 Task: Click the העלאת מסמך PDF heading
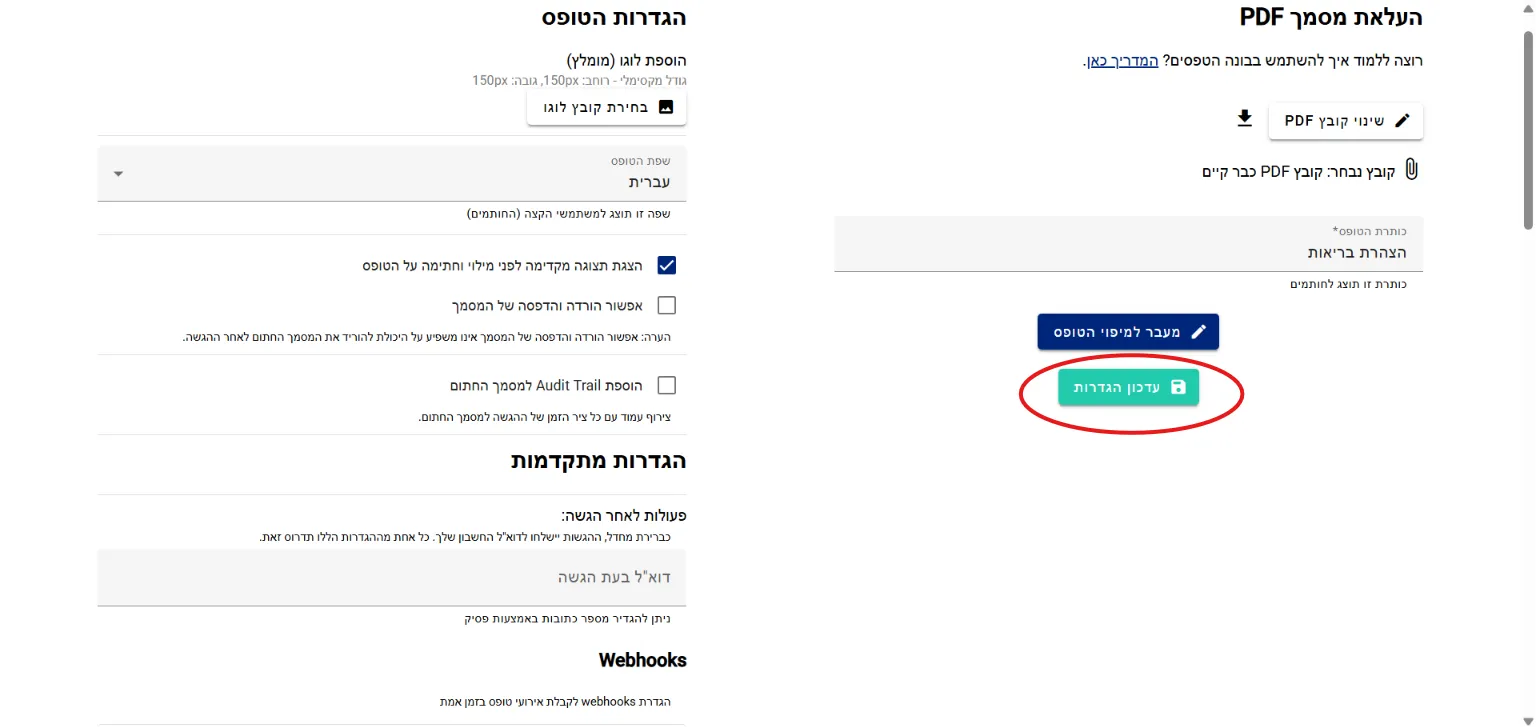(1331, 17)
